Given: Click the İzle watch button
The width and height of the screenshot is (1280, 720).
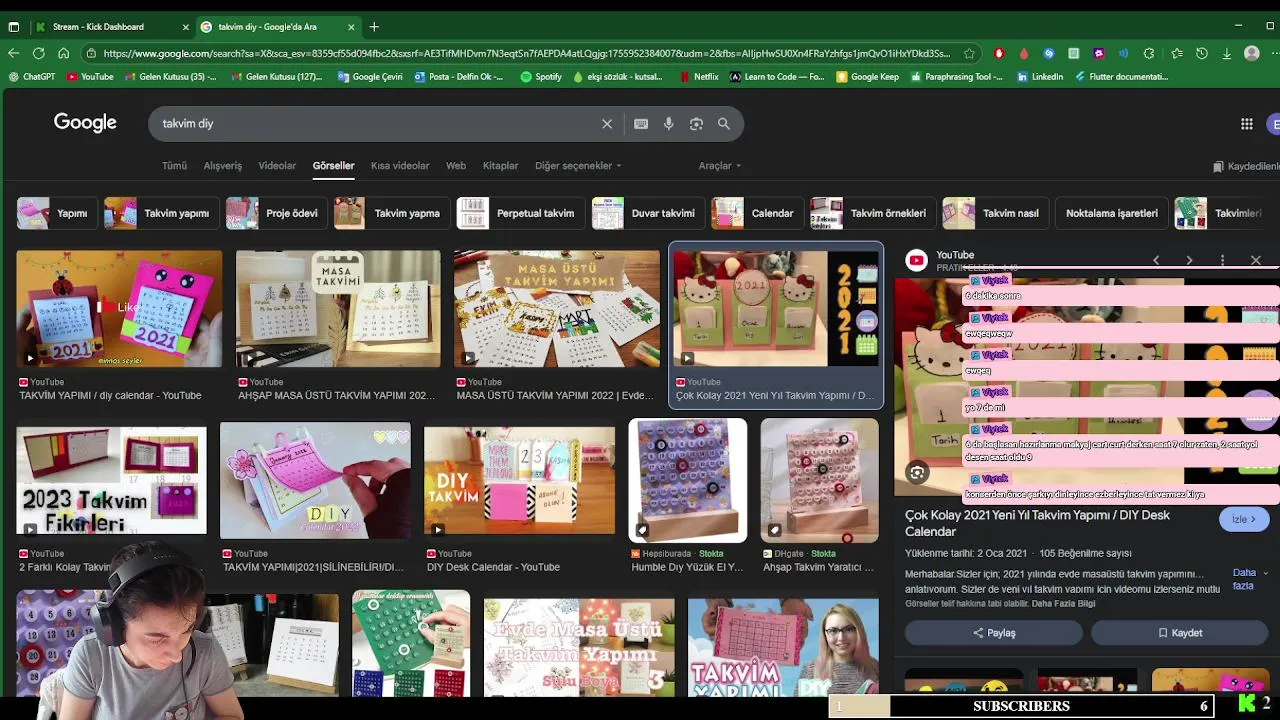Looking at the screenshot, I should point(1244,519).
